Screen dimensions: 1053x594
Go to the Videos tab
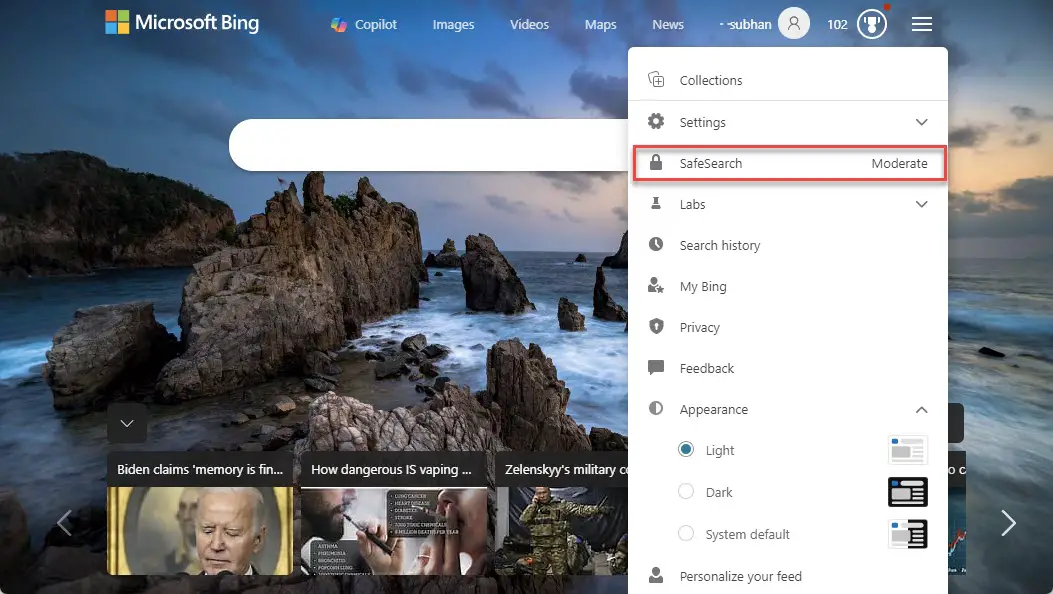[529, 25]
